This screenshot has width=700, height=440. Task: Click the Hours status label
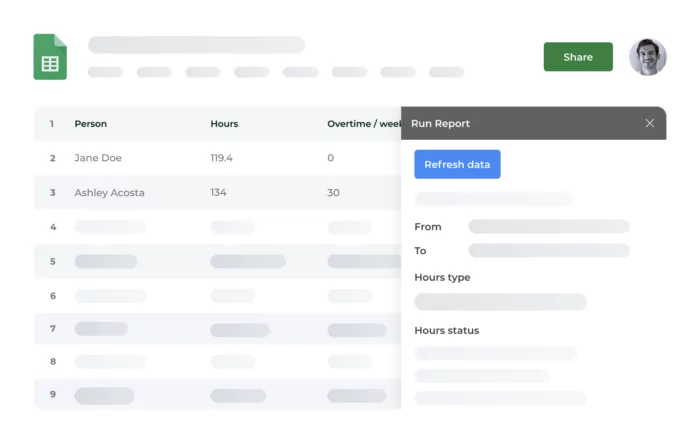[446, 331]
